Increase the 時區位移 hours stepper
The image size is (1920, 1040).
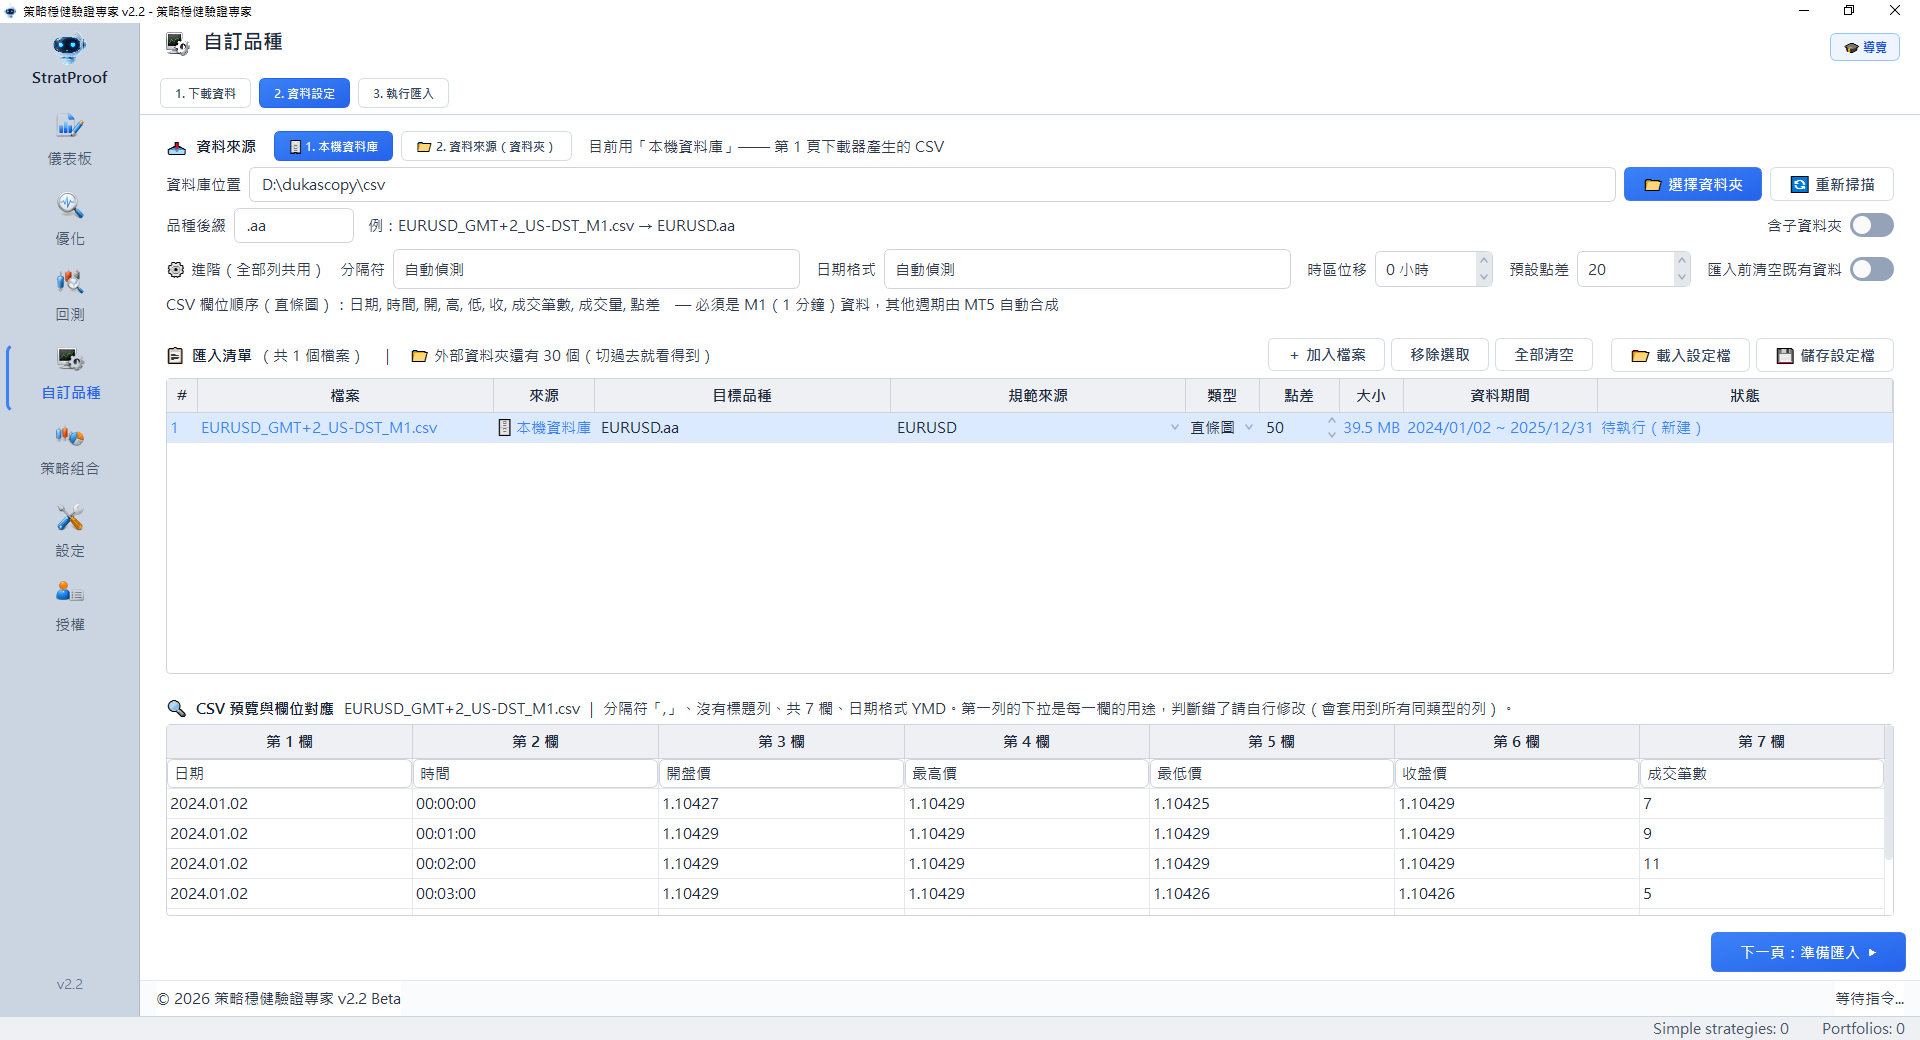pyautogui.click(x=1484, y=262)
